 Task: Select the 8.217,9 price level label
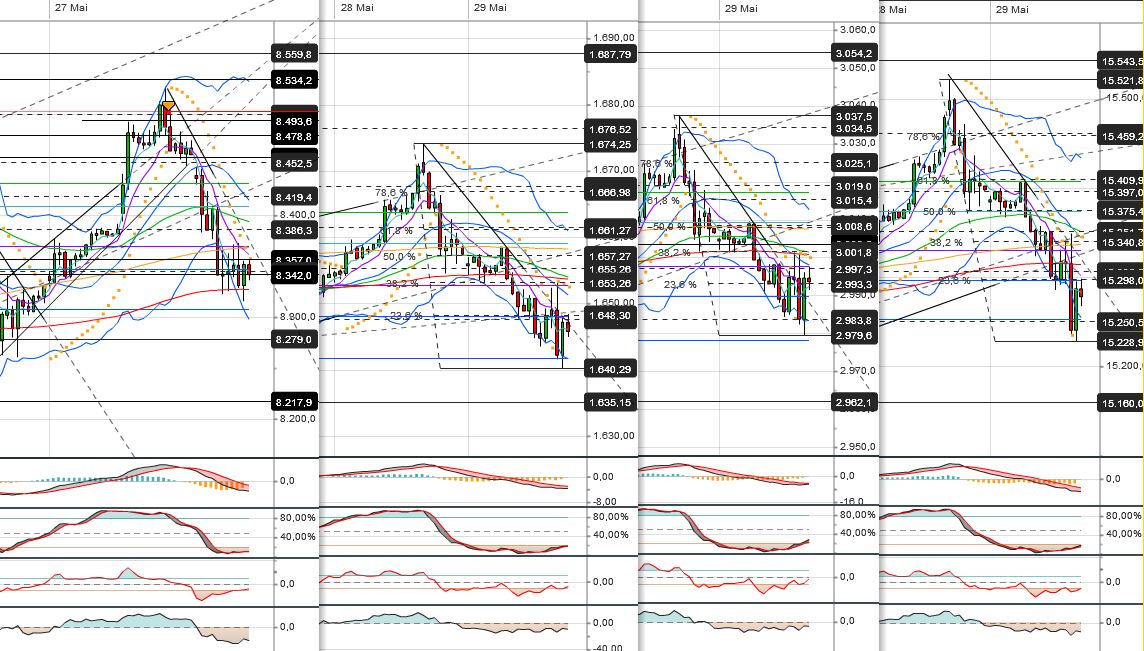295,402
